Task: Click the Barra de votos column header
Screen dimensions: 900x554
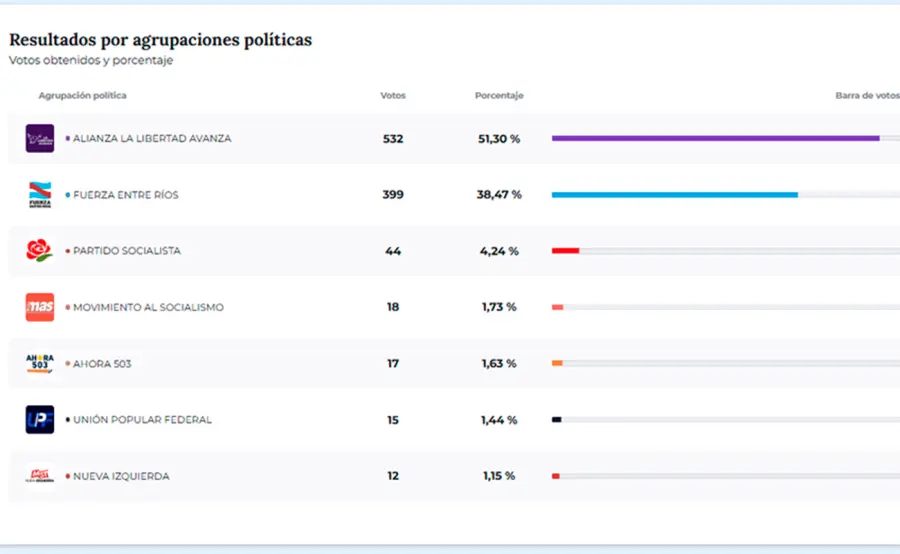Action: (x=866, y=96)
